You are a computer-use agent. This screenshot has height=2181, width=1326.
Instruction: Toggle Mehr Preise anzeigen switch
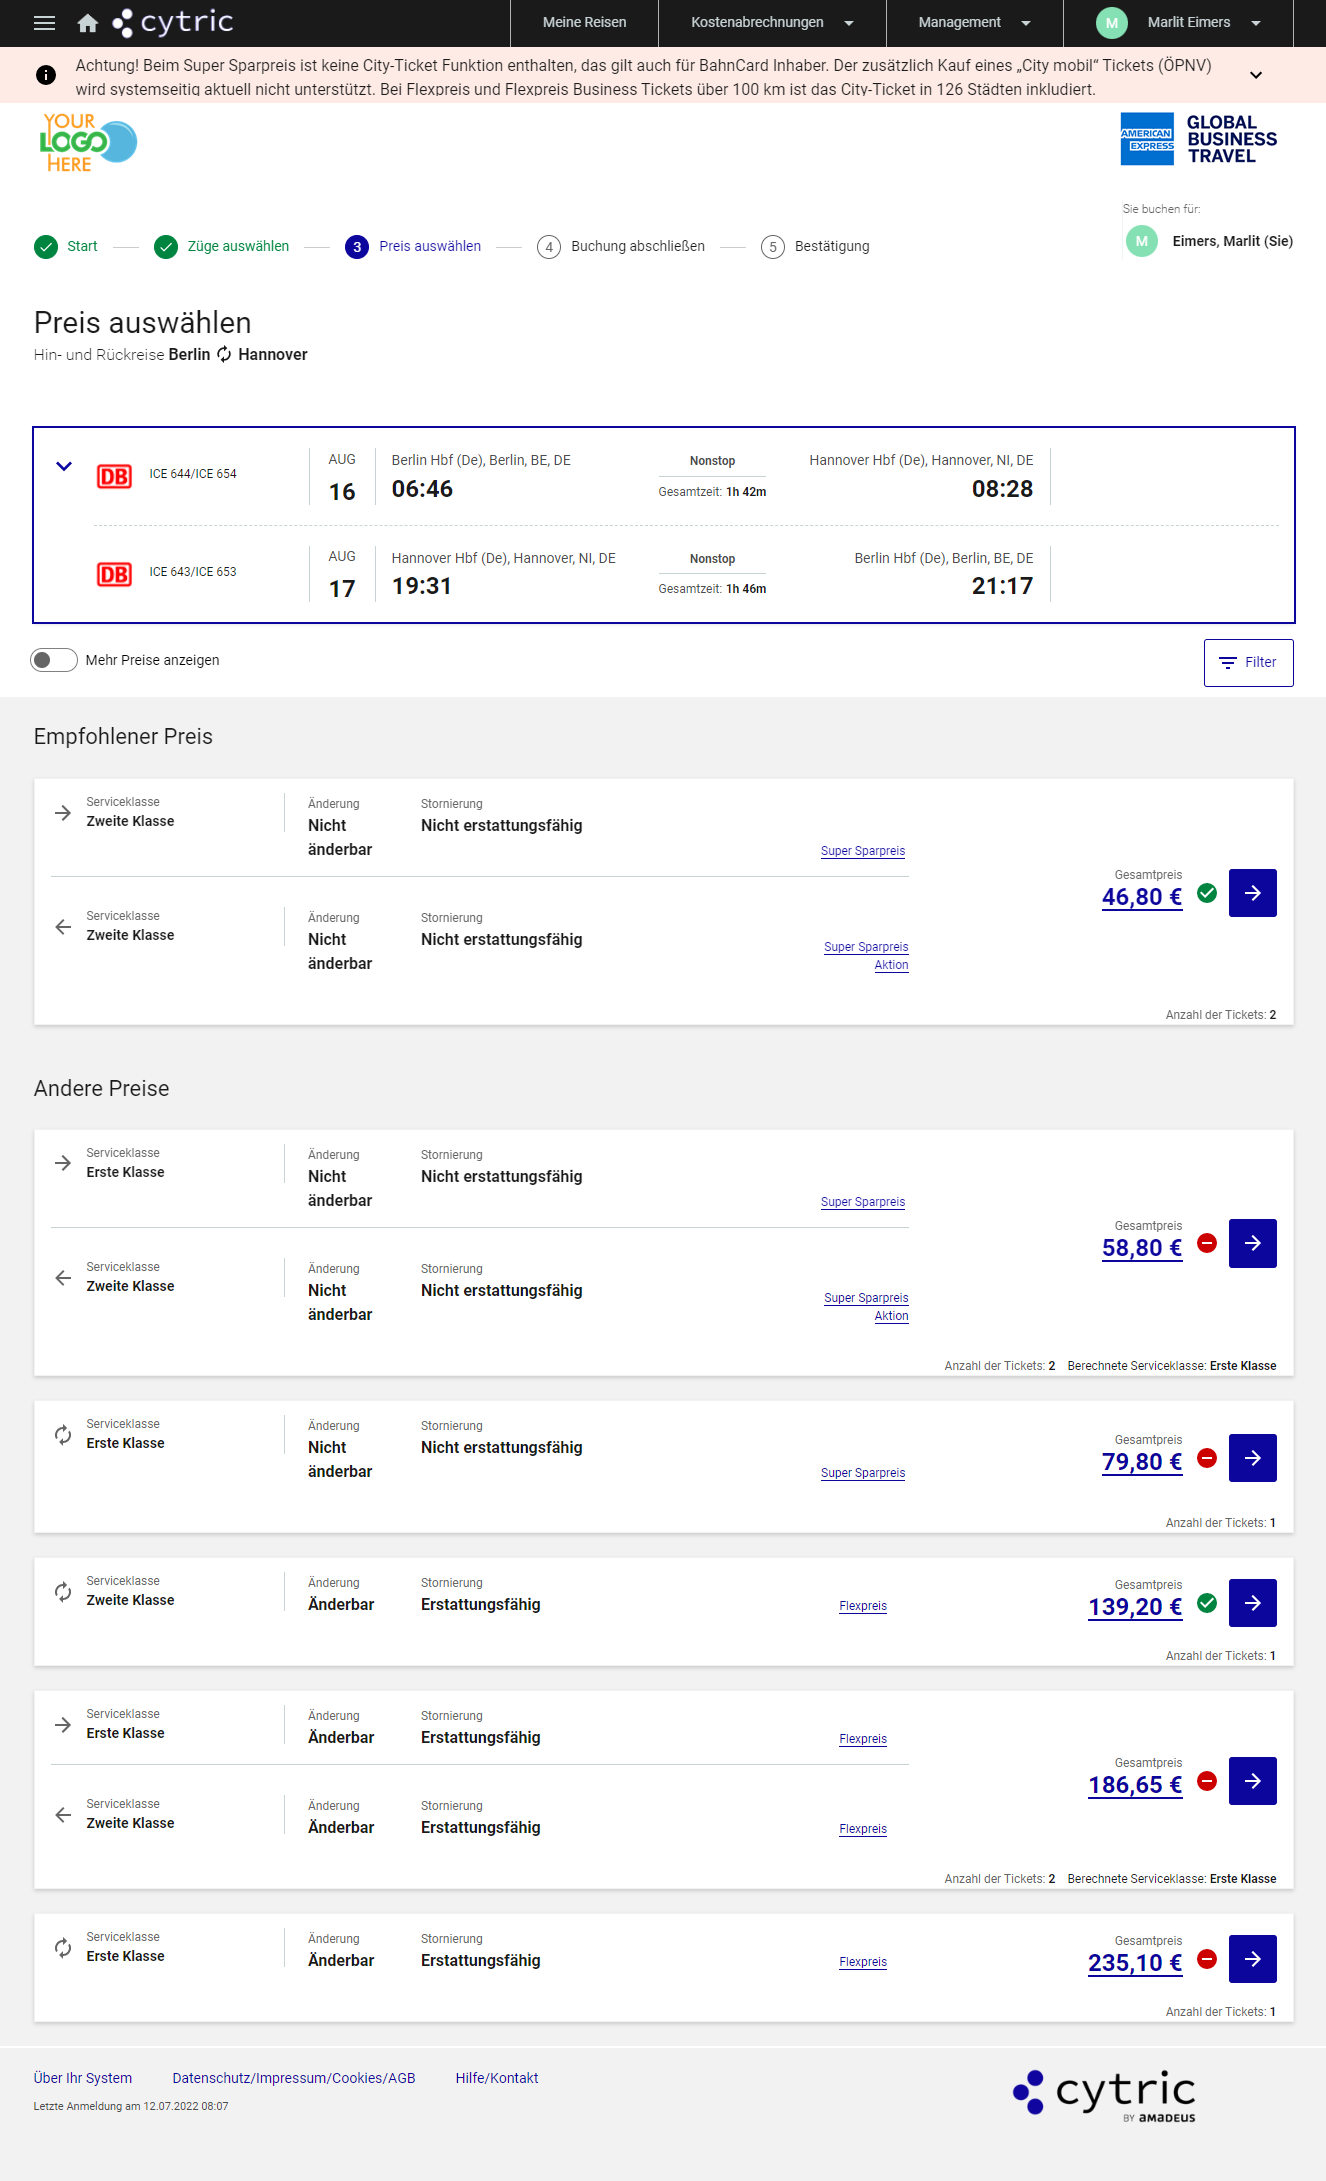(x=54, y=660)
